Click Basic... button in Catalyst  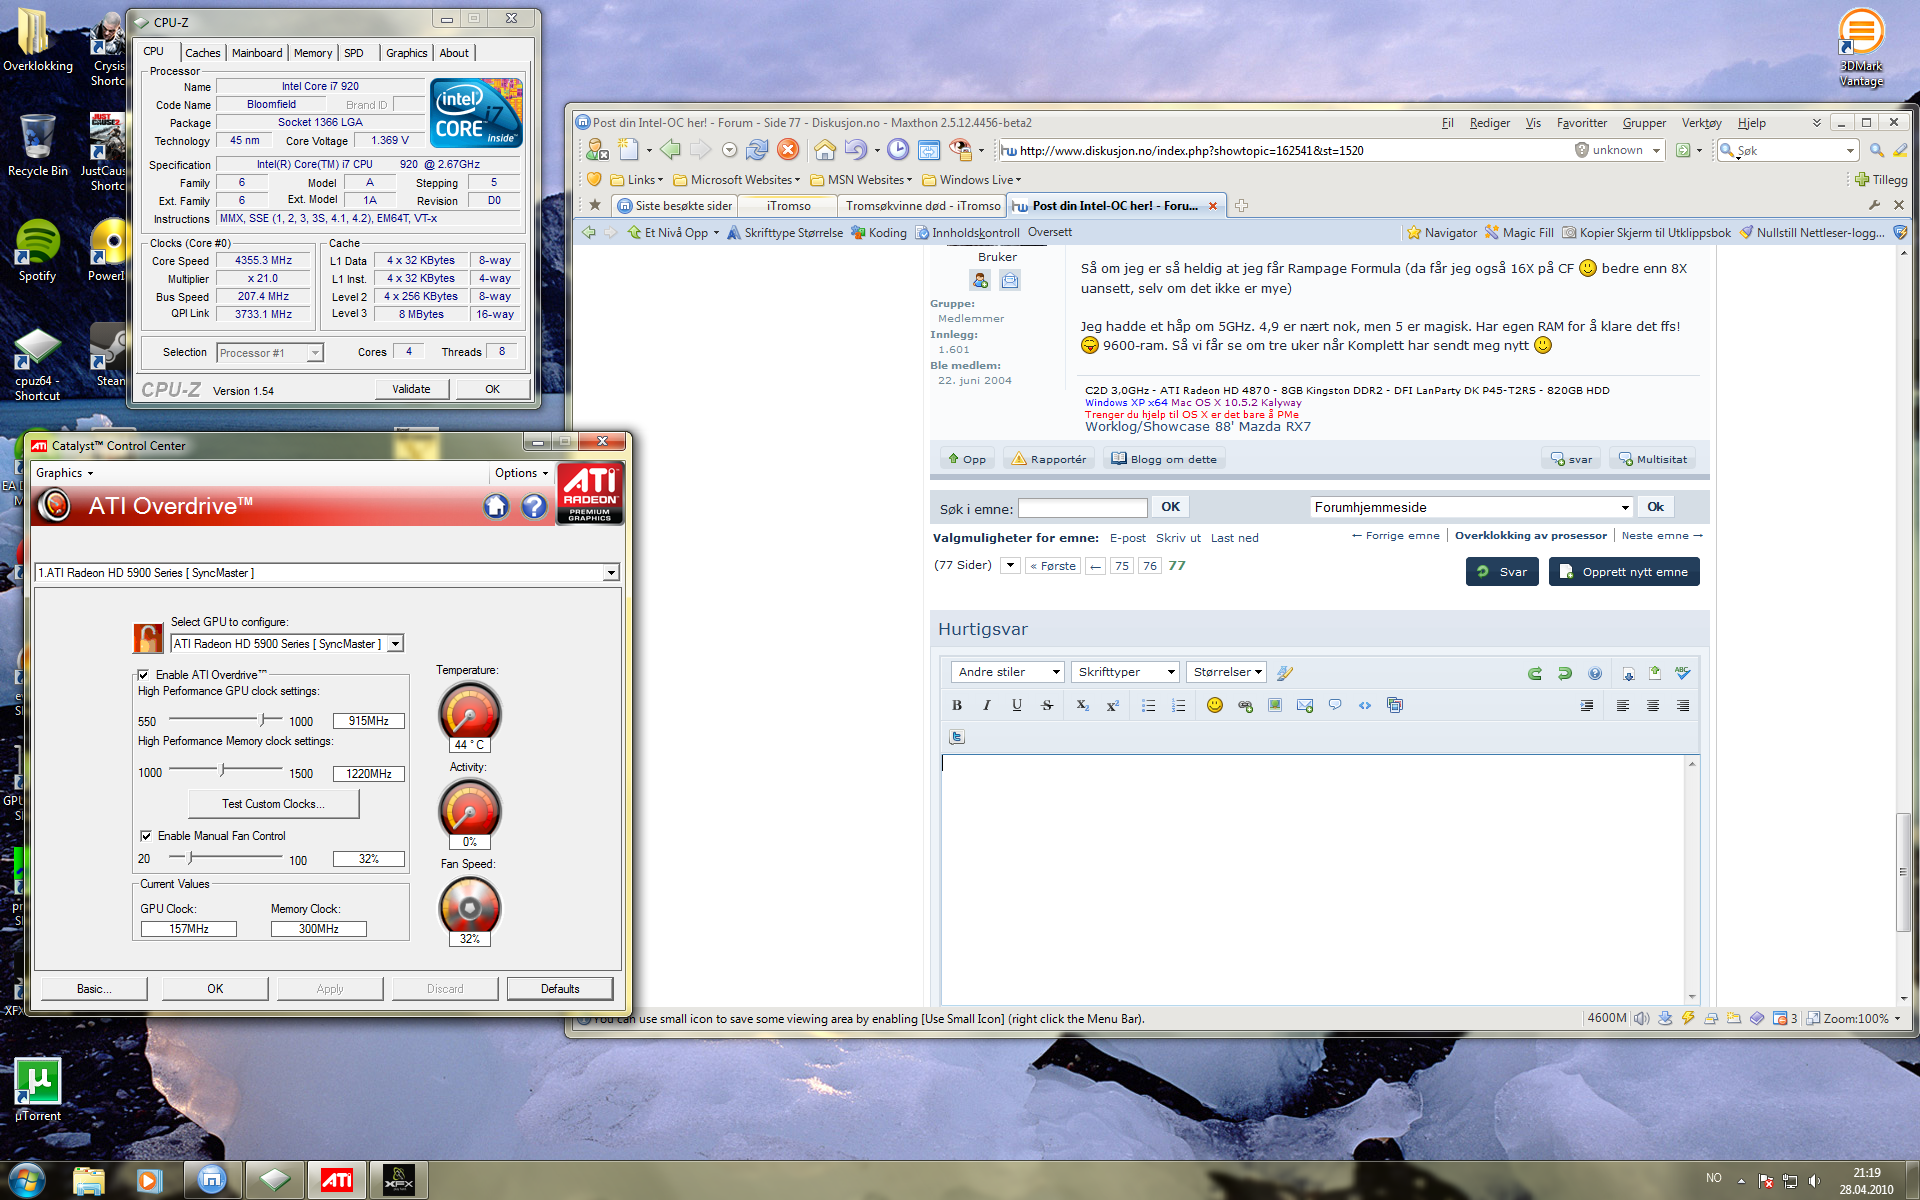pos(94,989)
